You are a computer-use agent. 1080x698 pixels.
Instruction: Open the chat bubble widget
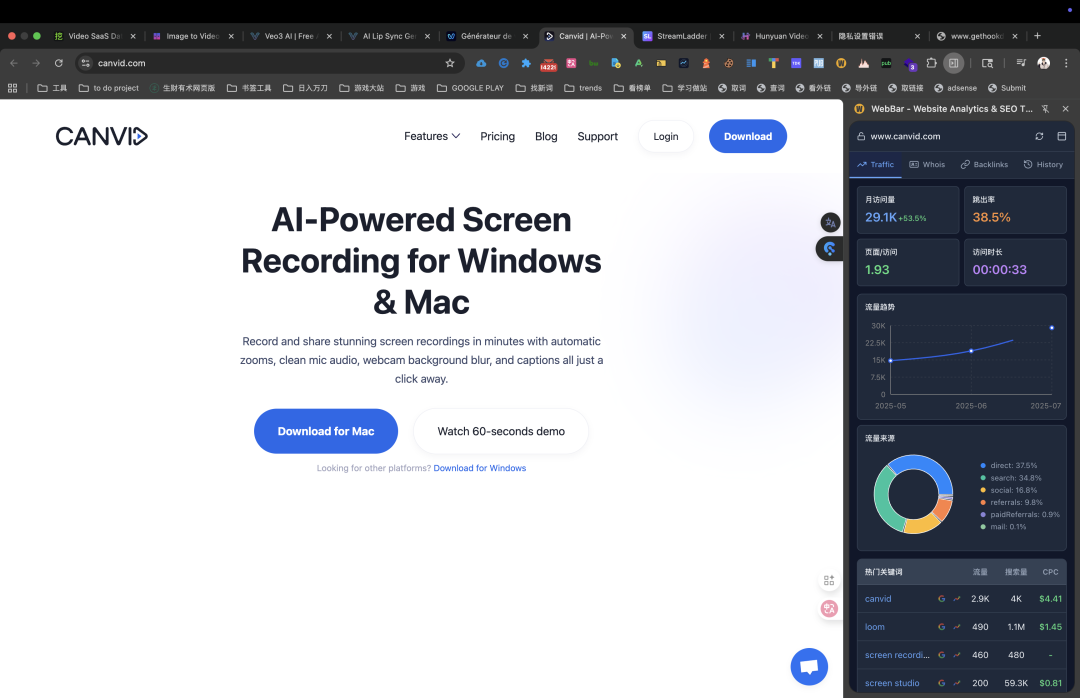coord(809,666)
